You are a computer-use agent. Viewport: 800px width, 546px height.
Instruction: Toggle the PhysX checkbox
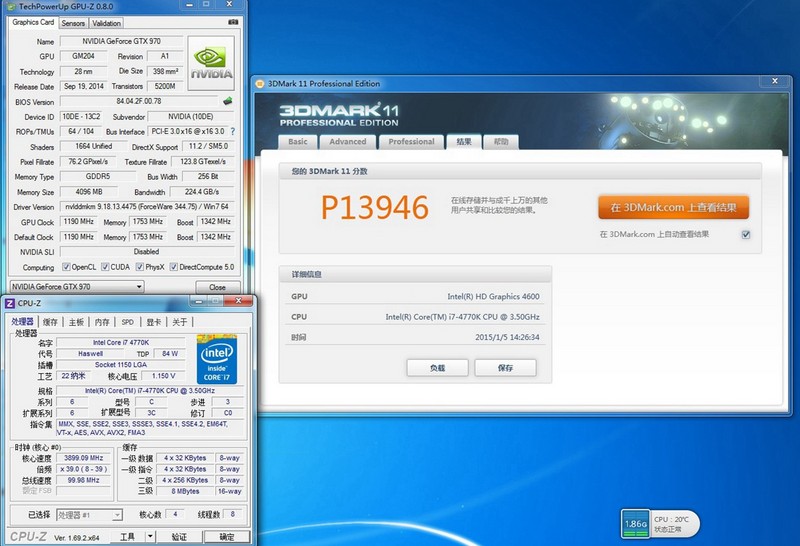140,267
